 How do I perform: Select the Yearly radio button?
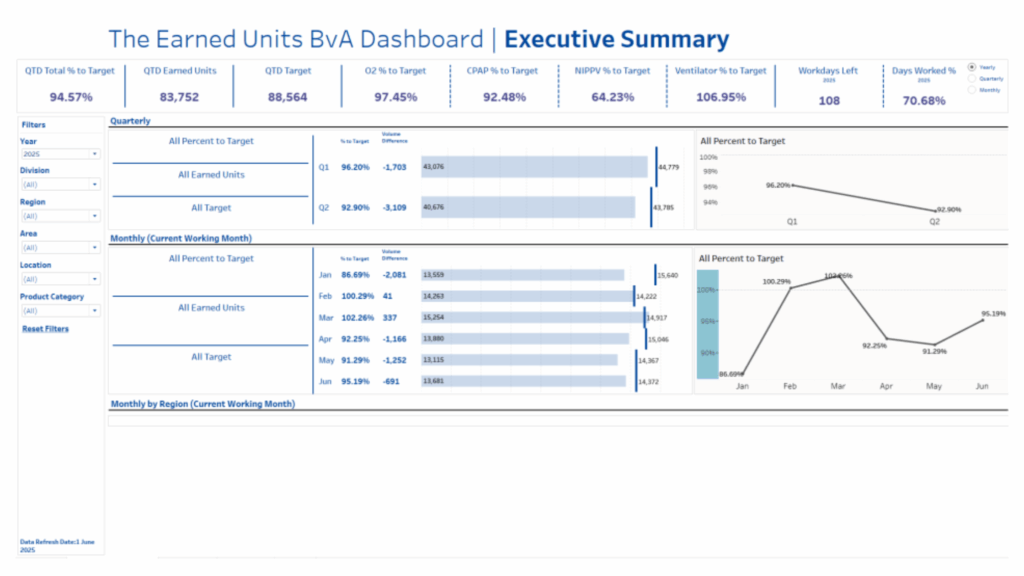coord(972,67)
